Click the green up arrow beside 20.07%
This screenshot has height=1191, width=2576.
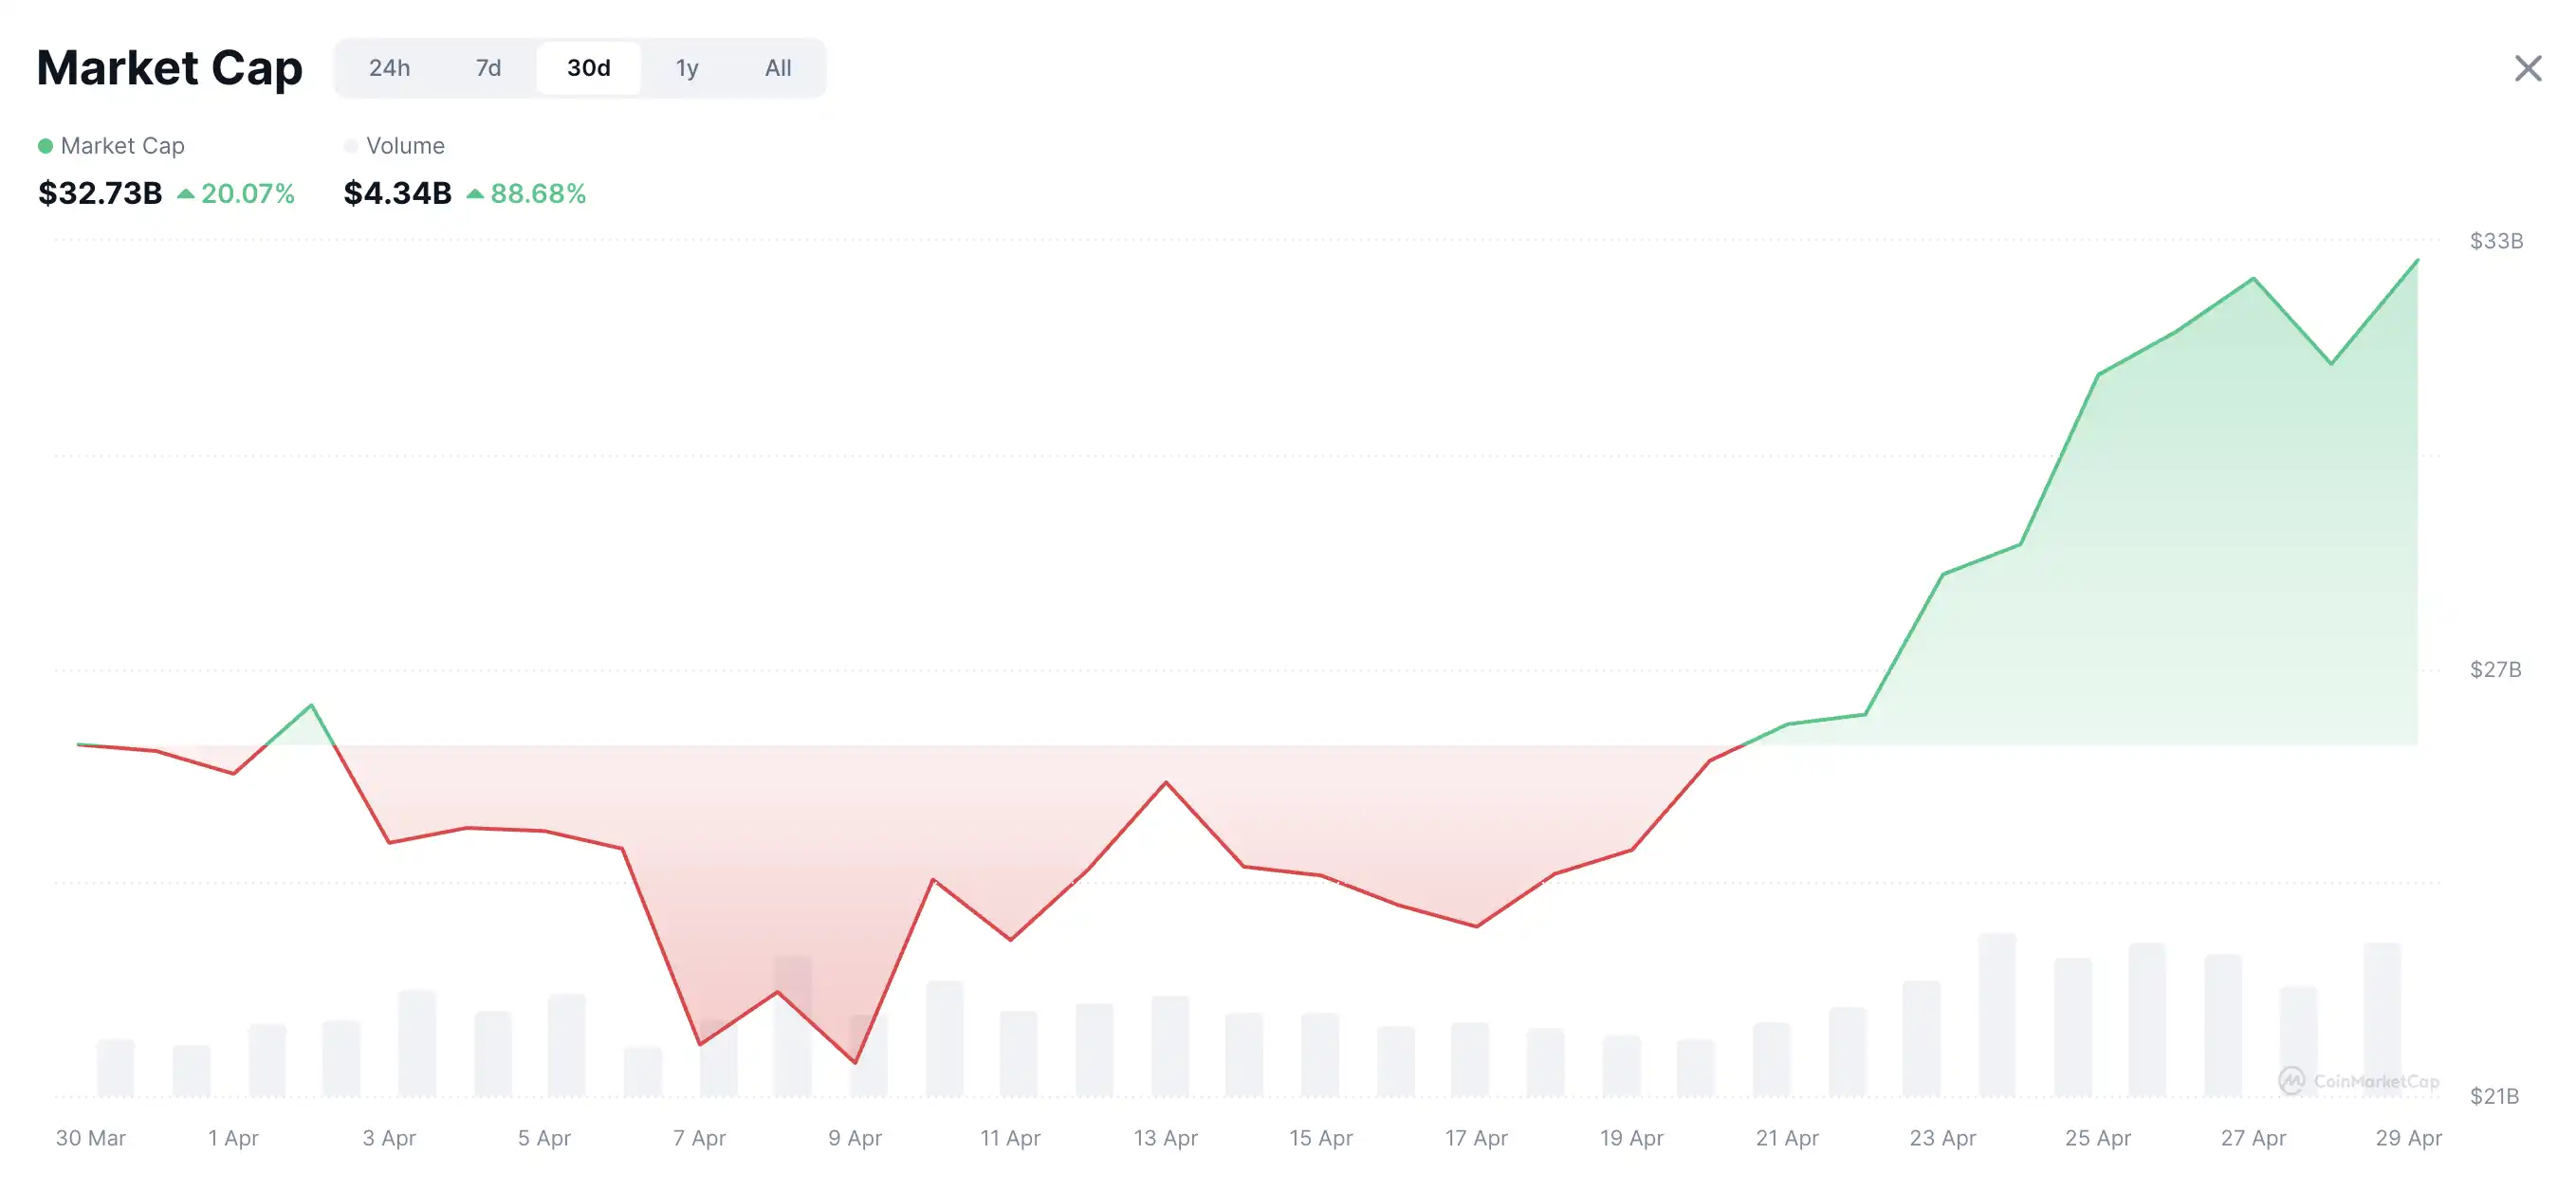[x=186, y=194]
